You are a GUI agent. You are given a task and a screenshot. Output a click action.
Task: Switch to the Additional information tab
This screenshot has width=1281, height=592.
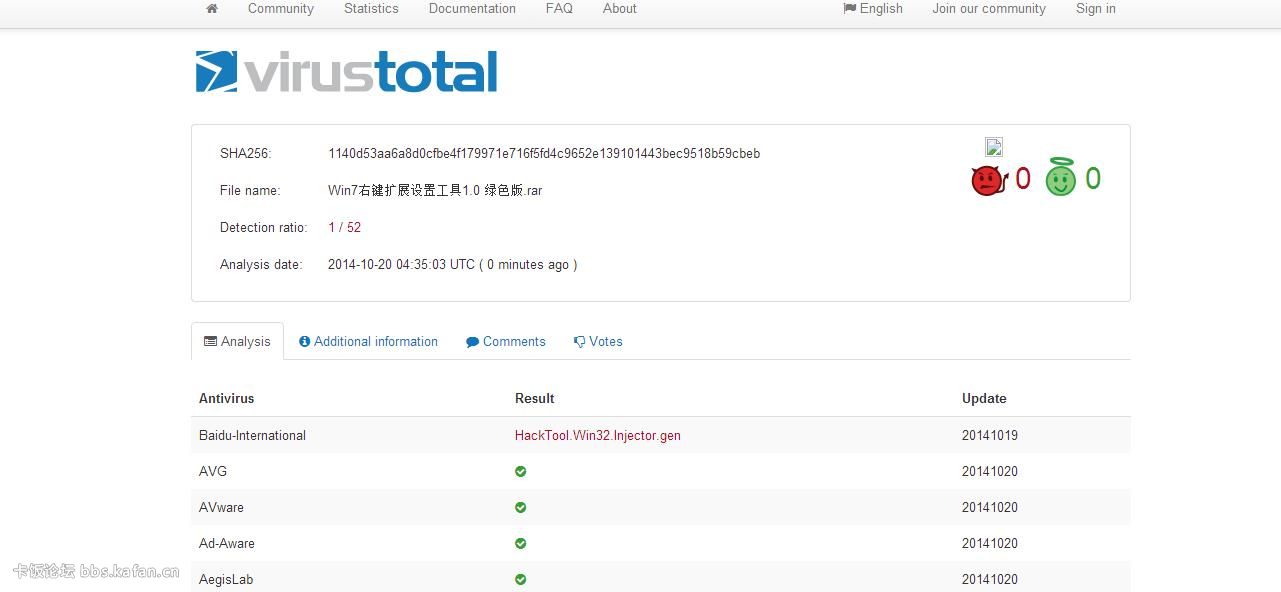pos(368,341)
